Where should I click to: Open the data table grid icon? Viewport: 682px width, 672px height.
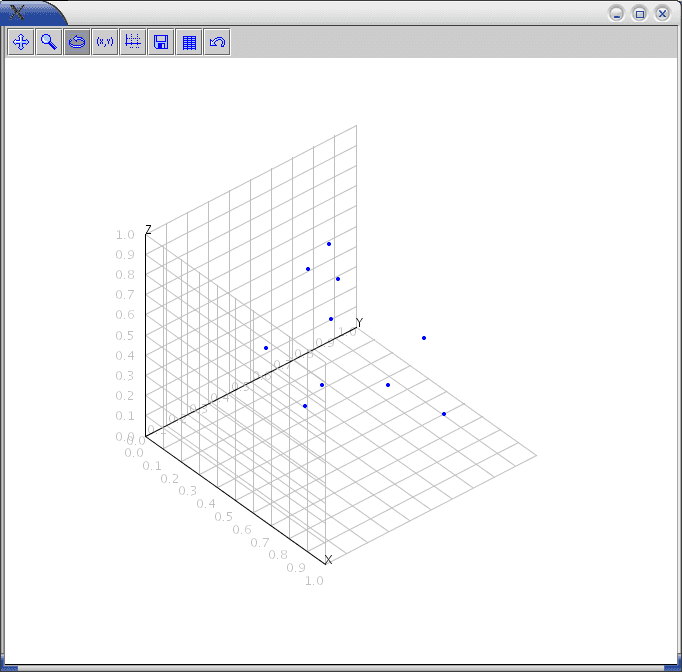[188, 42]
